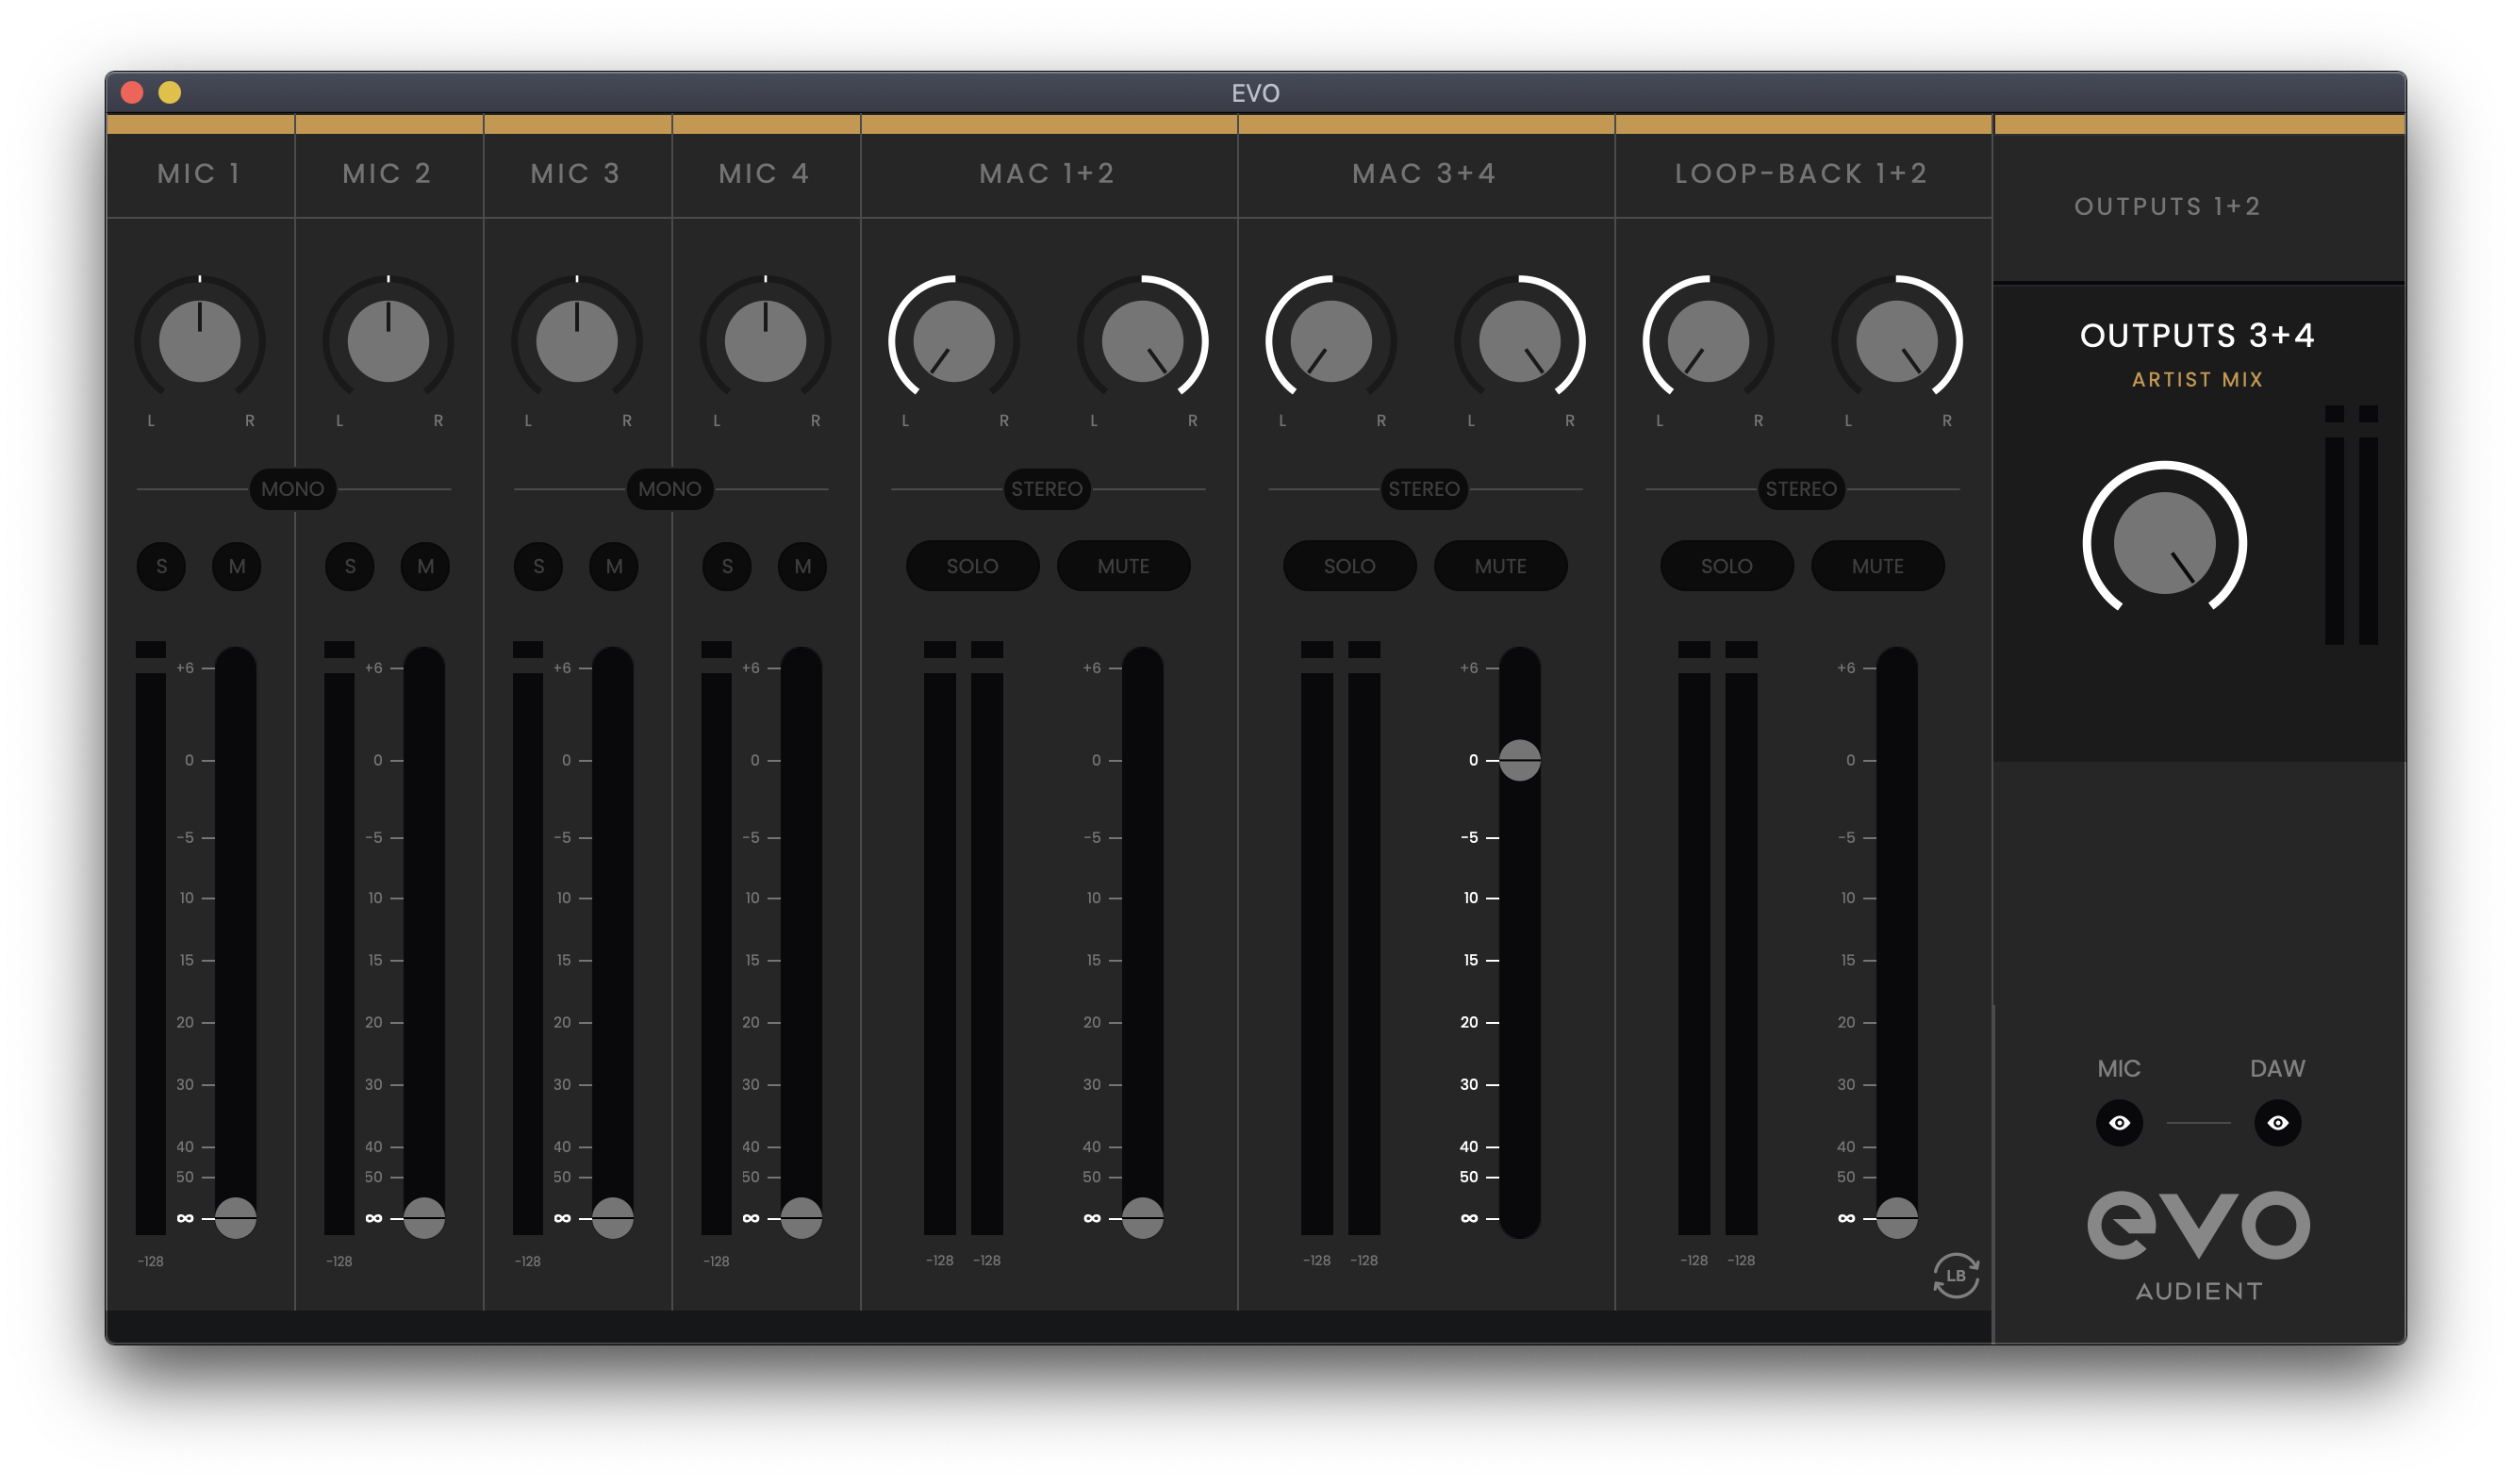
Task: Click the MIC 3 fader handle
Action: pyautogui.click(x=612, y=1218)
